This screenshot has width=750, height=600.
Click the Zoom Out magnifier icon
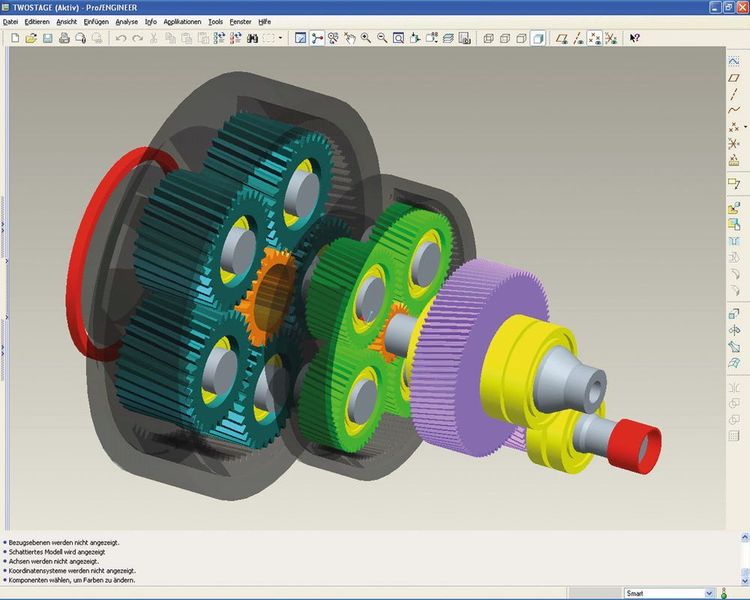coord(382,38)
